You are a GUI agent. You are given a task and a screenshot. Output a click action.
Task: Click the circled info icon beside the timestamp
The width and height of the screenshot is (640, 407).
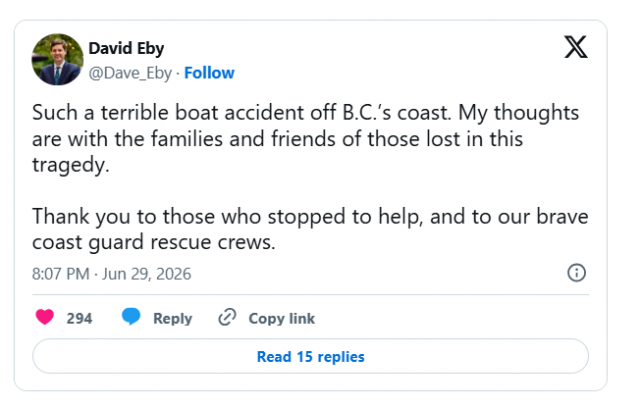click(x=576, y=273)
